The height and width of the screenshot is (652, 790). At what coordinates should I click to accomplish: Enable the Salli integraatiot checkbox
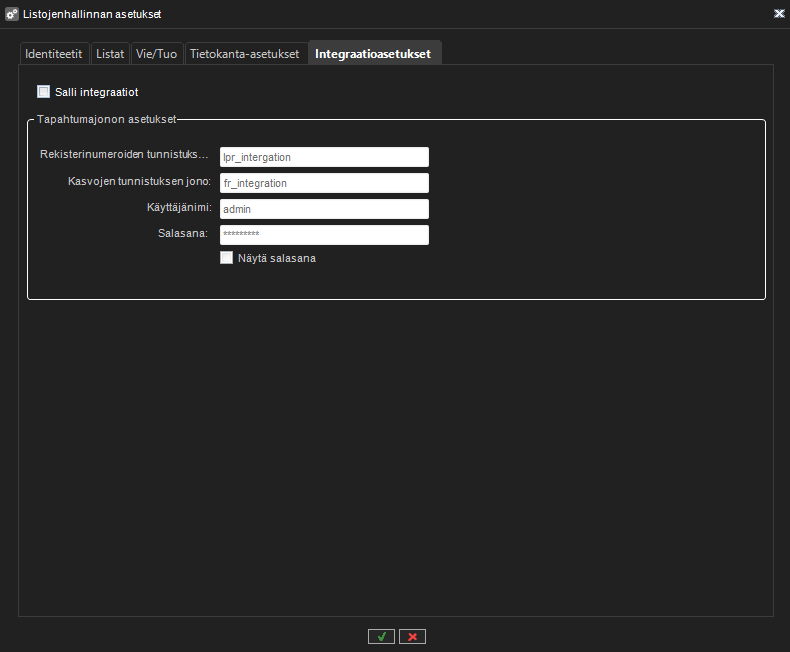(x=44, y=92)
